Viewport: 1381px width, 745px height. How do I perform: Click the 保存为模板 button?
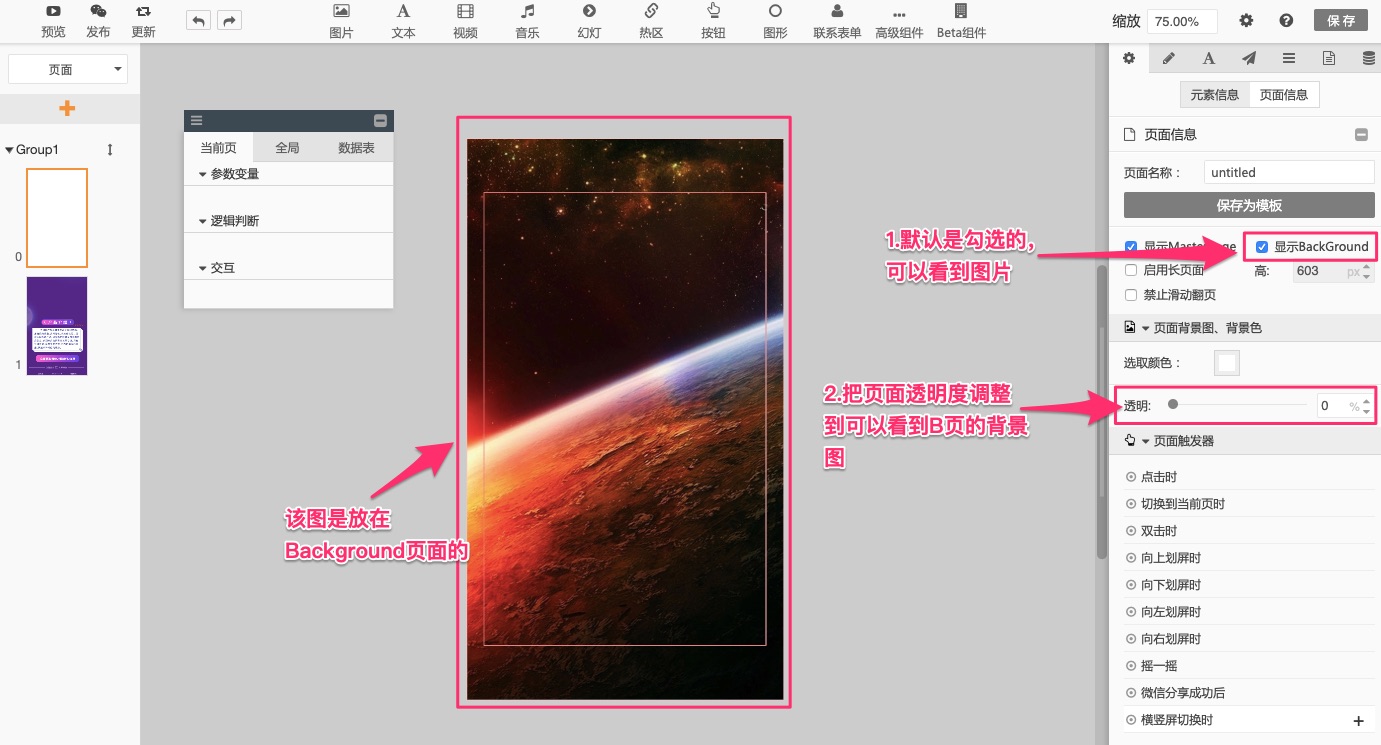[1249, 205]
